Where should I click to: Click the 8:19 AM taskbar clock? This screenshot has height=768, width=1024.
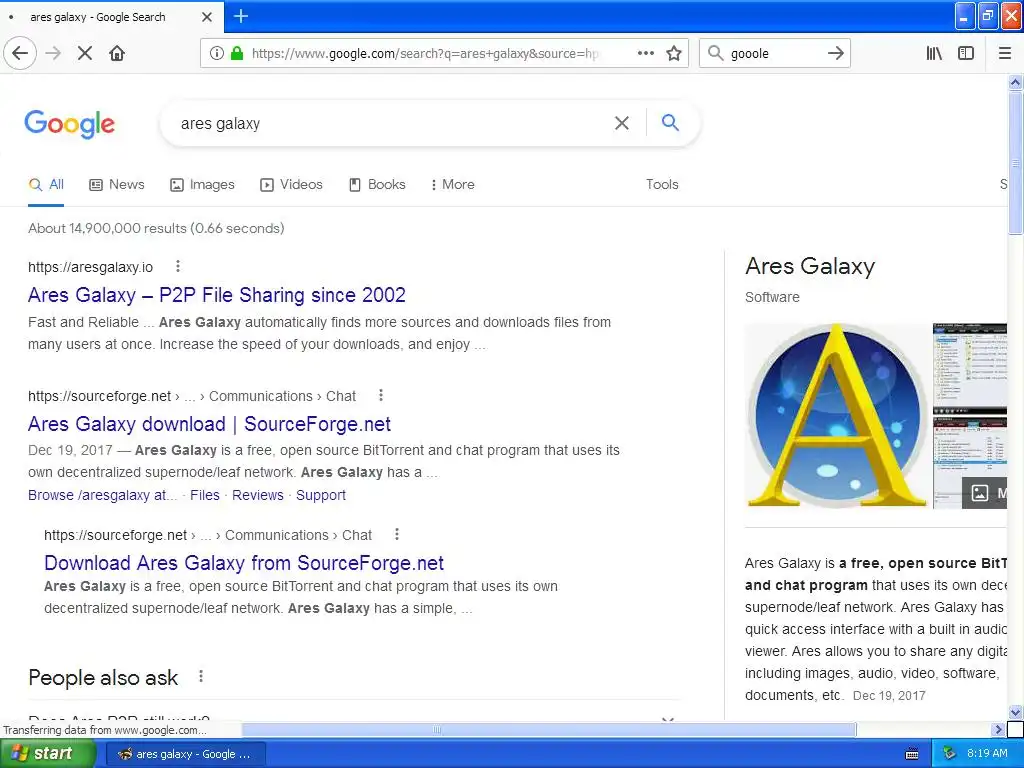[987, 754]
